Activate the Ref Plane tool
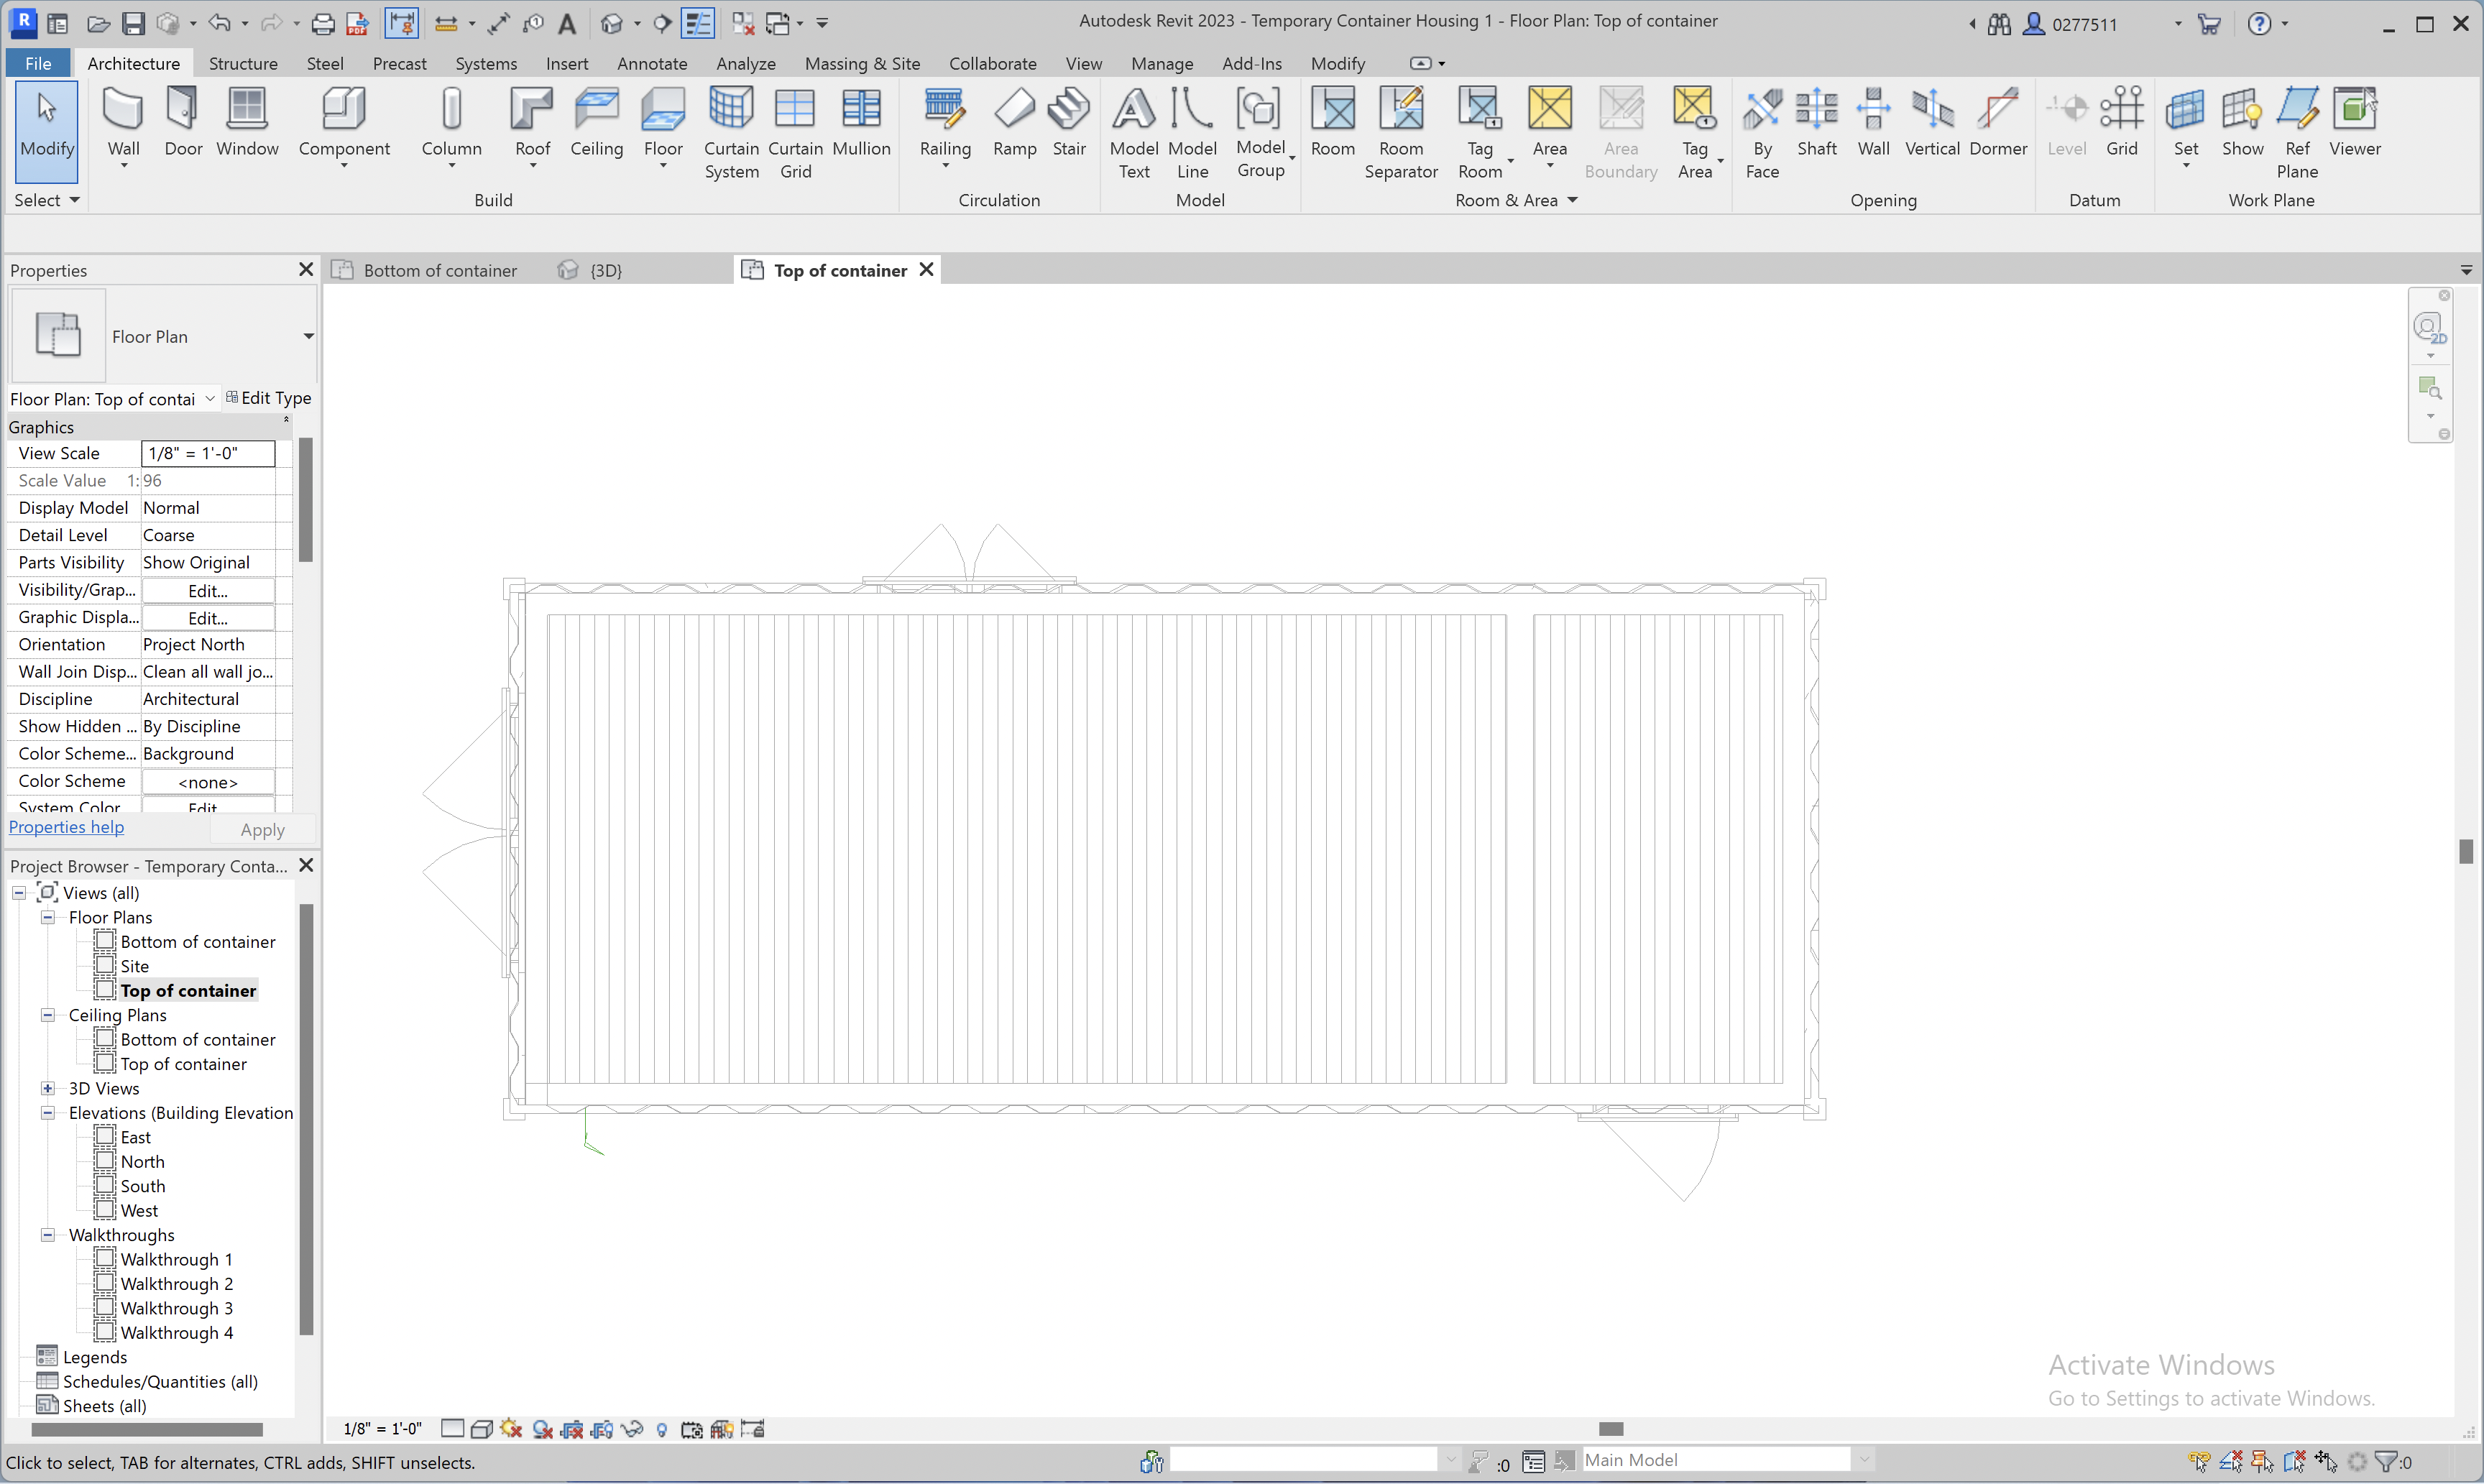 pyautogui.click(x=2296, y=130)
